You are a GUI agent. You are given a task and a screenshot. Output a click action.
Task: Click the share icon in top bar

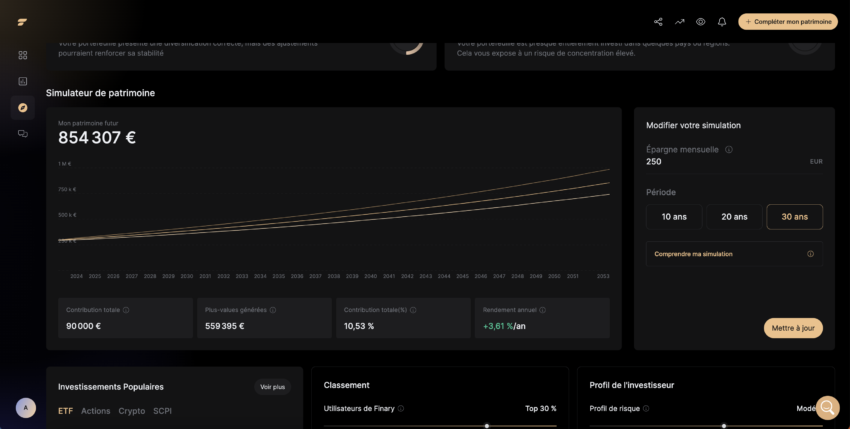pos(658,22)
